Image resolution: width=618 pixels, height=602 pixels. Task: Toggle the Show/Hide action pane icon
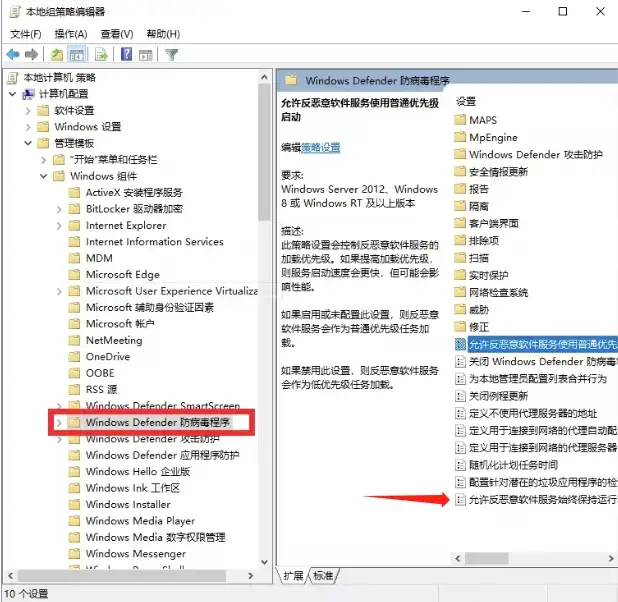(146, 55)
